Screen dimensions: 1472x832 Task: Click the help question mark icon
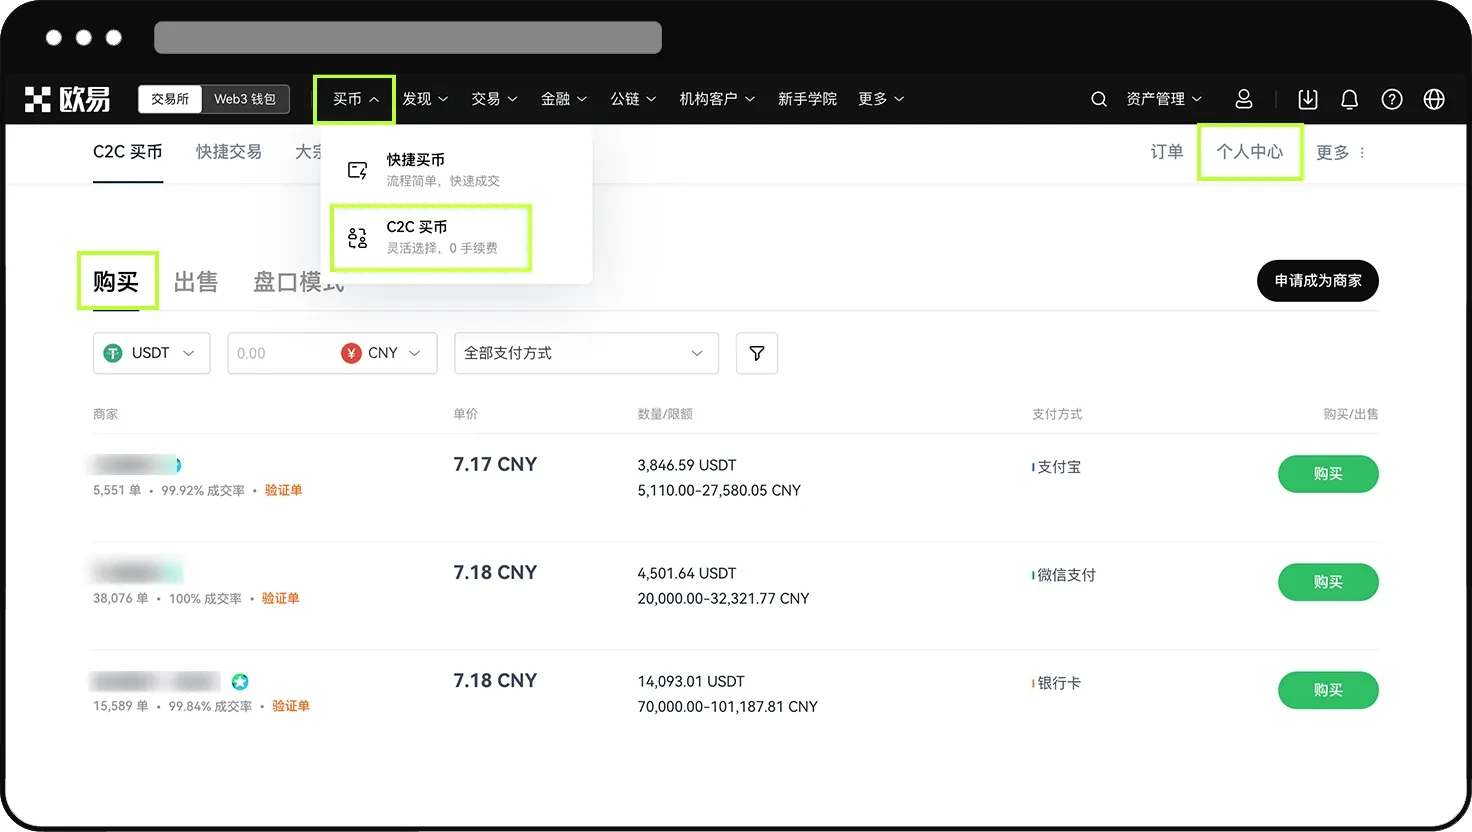(1391, 99)
